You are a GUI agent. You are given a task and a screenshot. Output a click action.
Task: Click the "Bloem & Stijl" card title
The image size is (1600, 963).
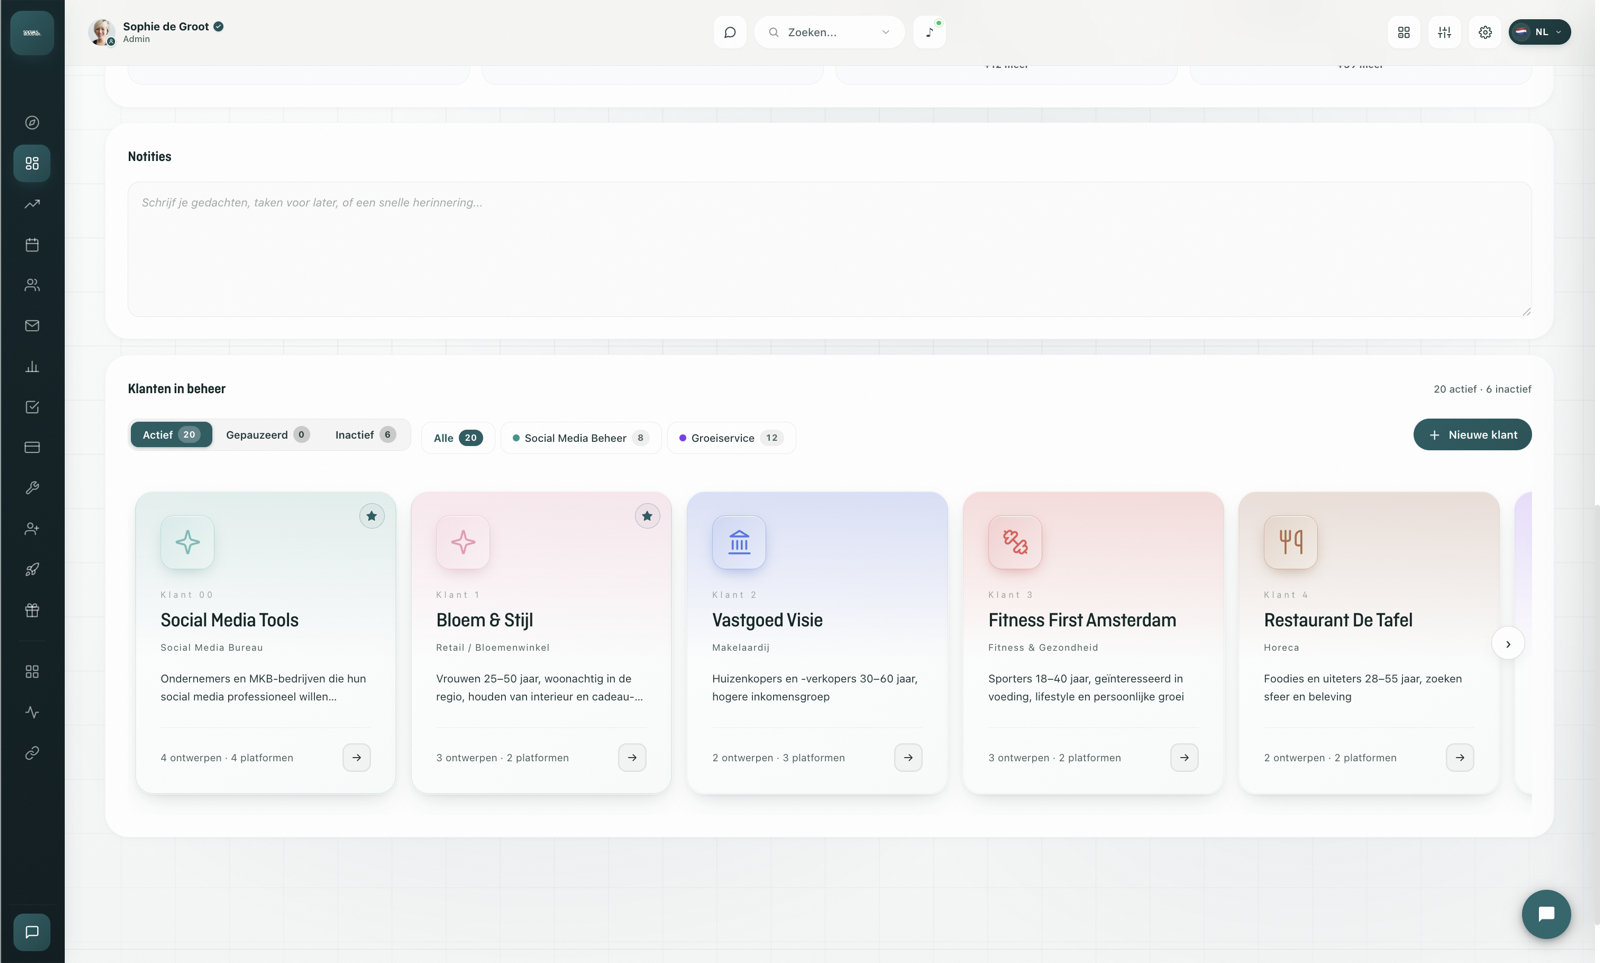(484, 620)
